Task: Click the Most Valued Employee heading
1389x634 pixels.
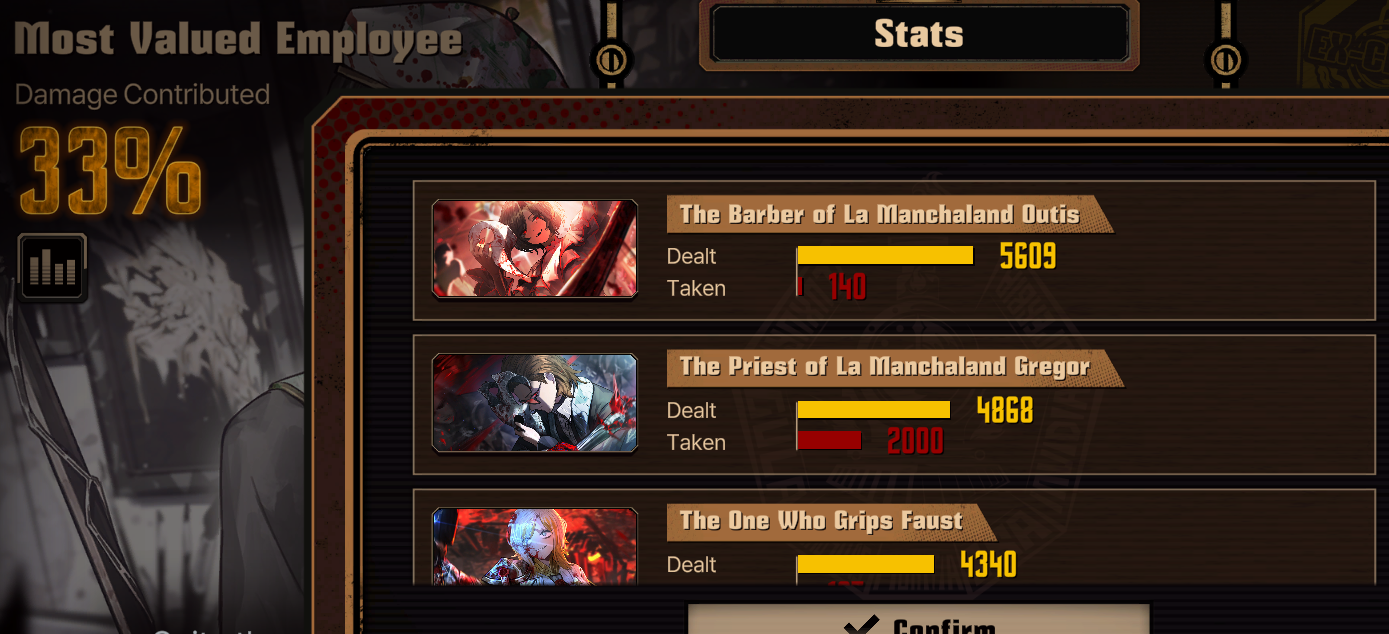Action: tap(238, 40)
